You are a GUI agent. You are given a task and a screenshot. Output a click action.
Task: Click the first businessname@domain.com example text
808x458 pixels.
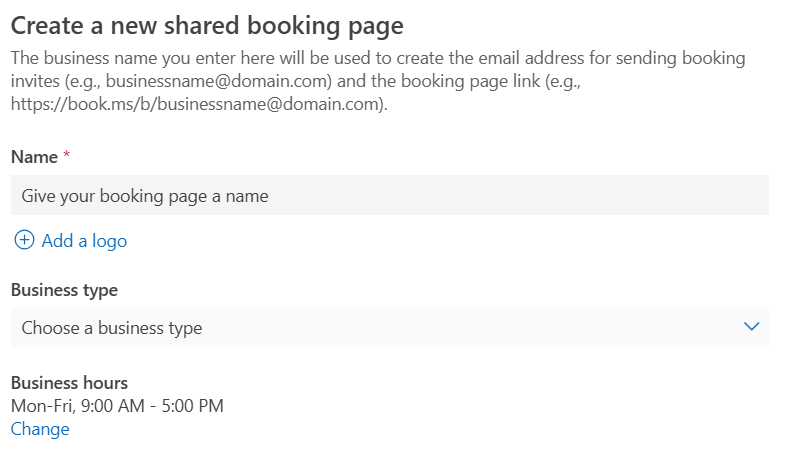(218, 81)
